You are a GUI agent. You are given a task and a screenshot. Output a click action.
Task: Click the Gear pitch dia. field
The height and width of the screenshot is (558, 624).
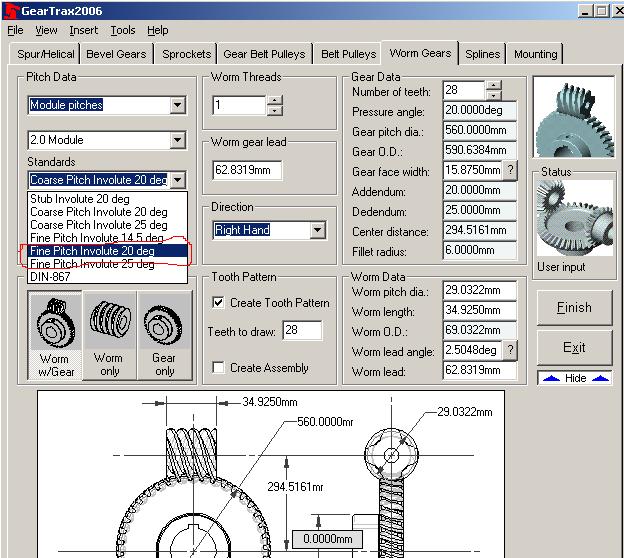coord(480,130)
